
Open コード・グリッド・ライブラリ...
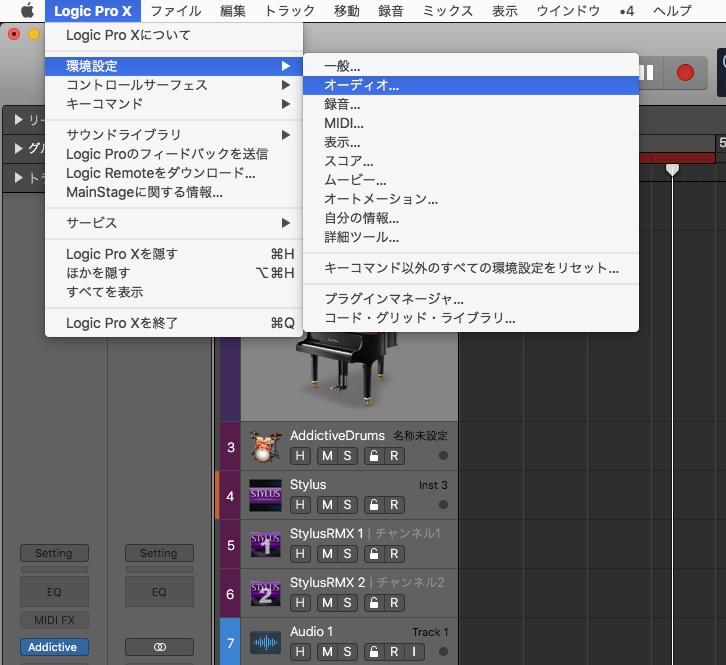471,318
